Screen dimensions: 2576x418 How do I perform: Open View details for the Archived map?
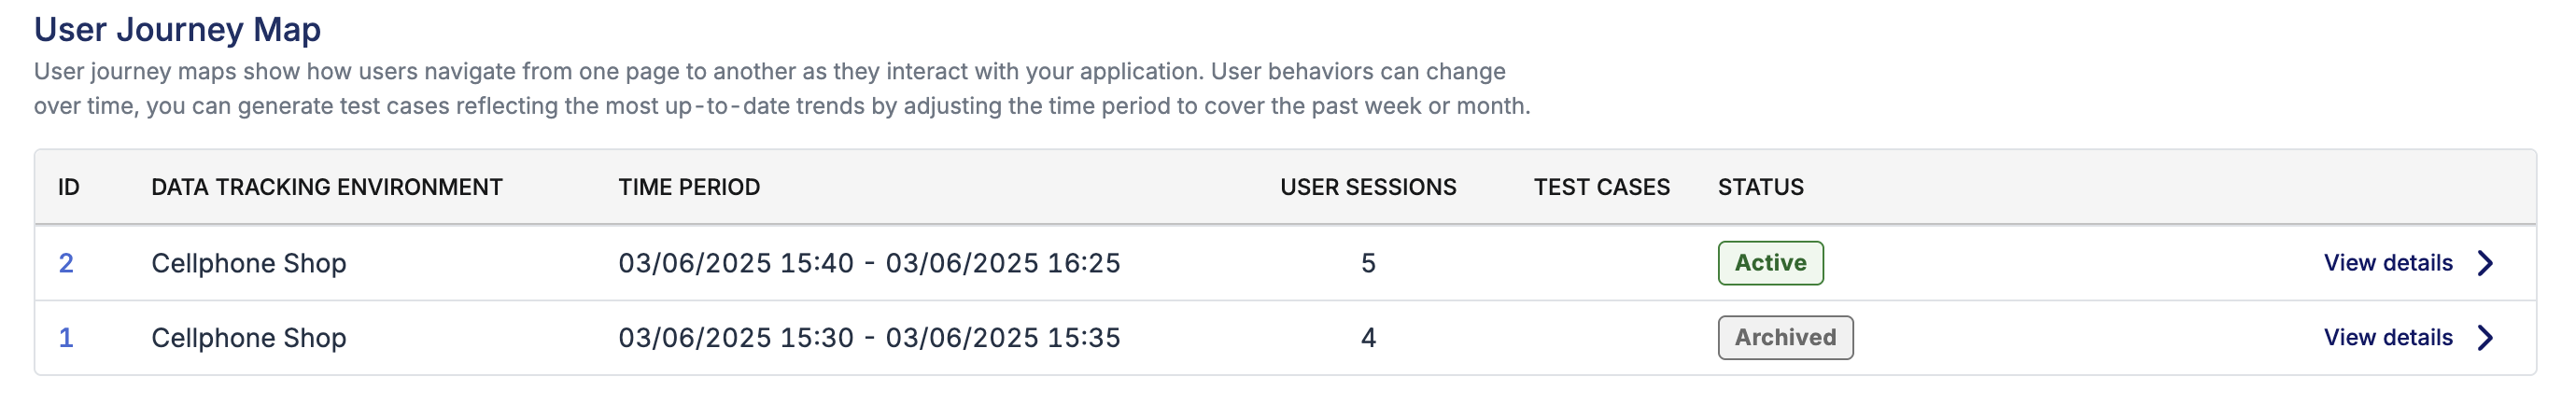pos(2388,338)
